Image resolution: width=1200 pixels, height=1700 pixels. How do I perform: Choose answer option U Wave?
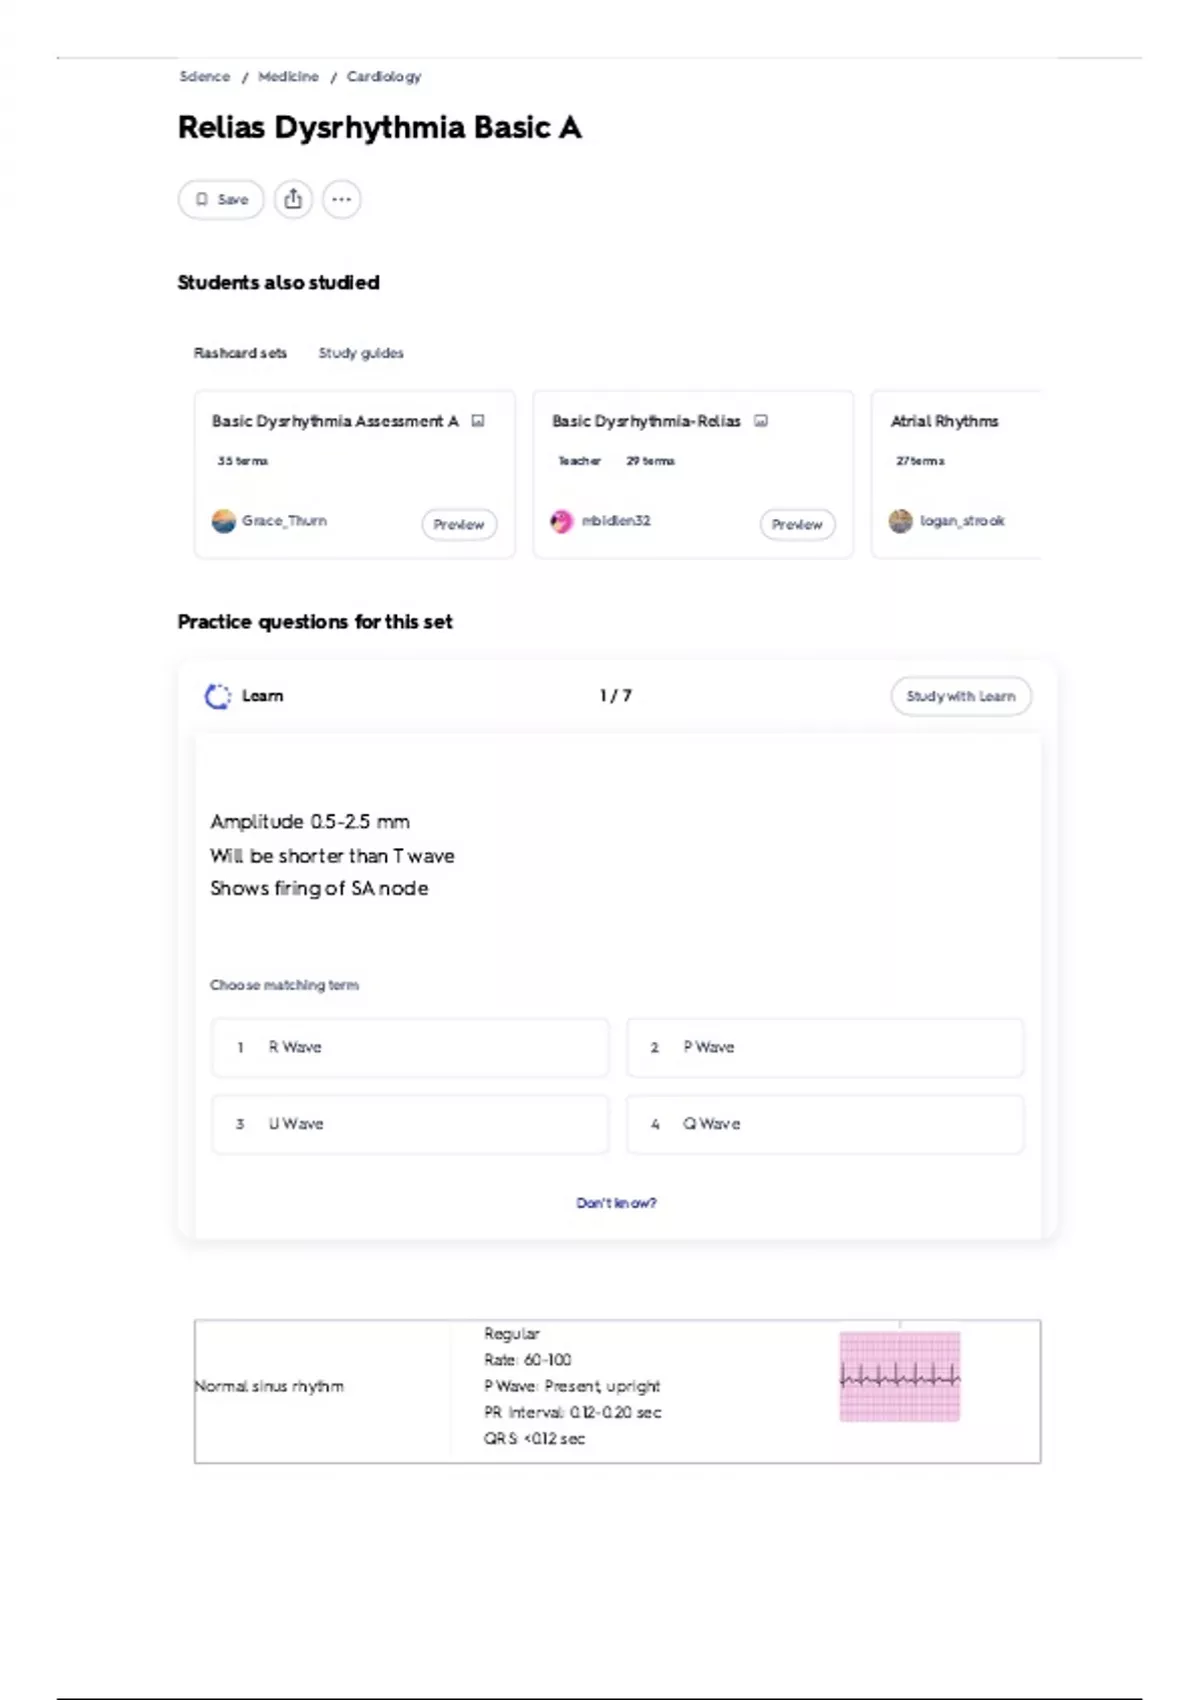point(410,1124)
